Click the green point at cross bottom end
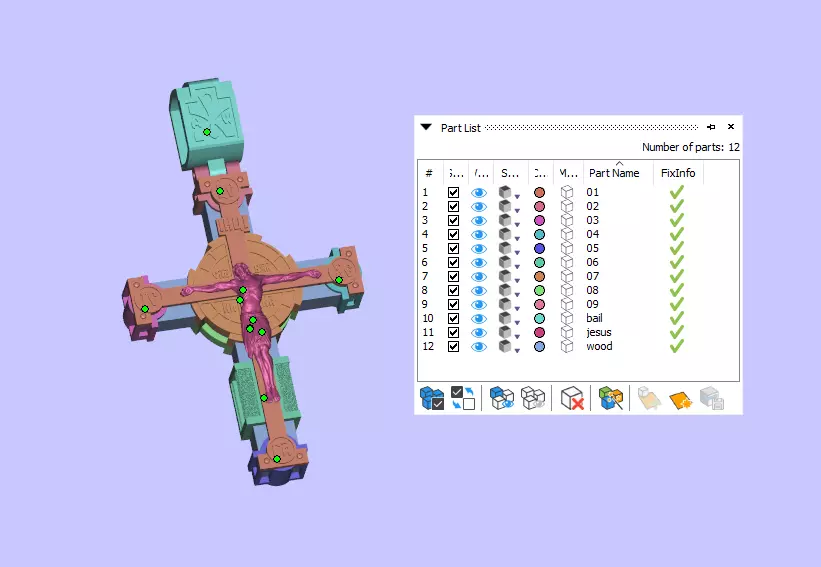 [x=277, y=459]
